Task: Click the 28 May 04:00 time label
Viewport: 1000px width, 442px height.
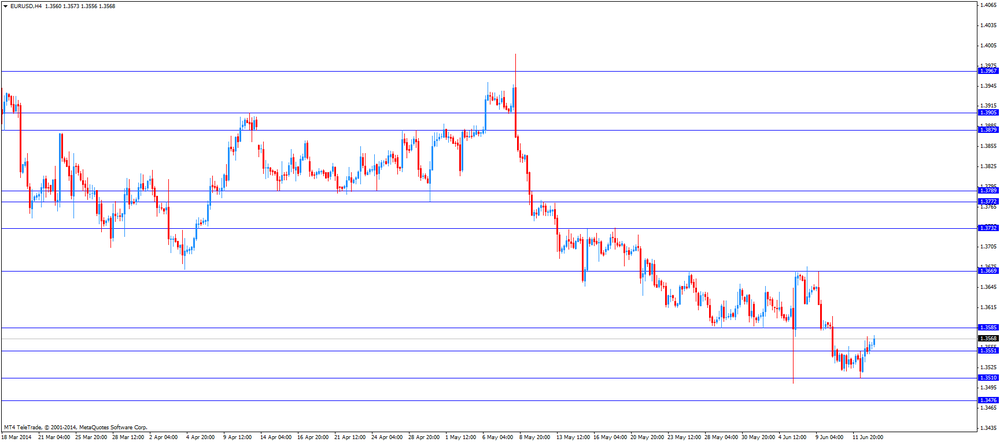Action: tap(721, 438)
